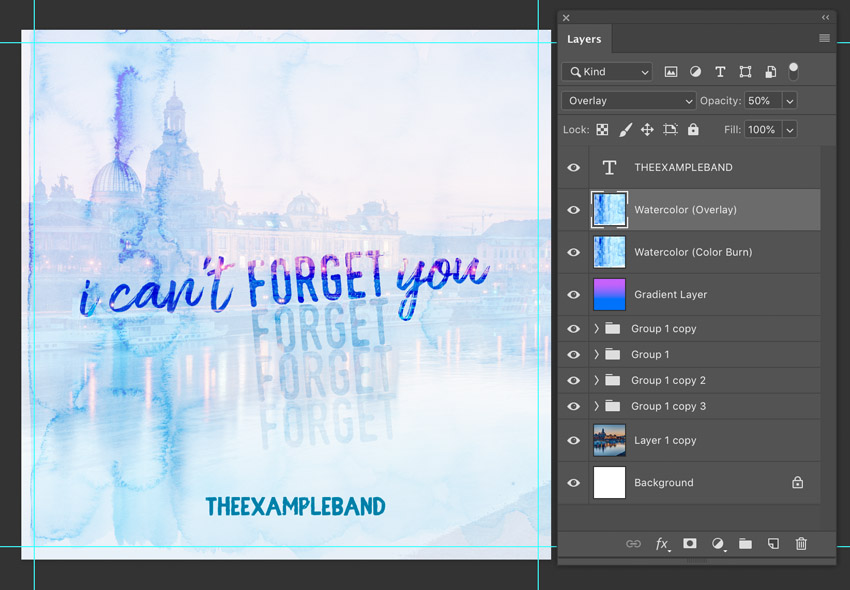Screen dimensions: 850x590
Task: Filter layers by pixel layer icon
Action: pyautogui.click(x=671, y=72)
